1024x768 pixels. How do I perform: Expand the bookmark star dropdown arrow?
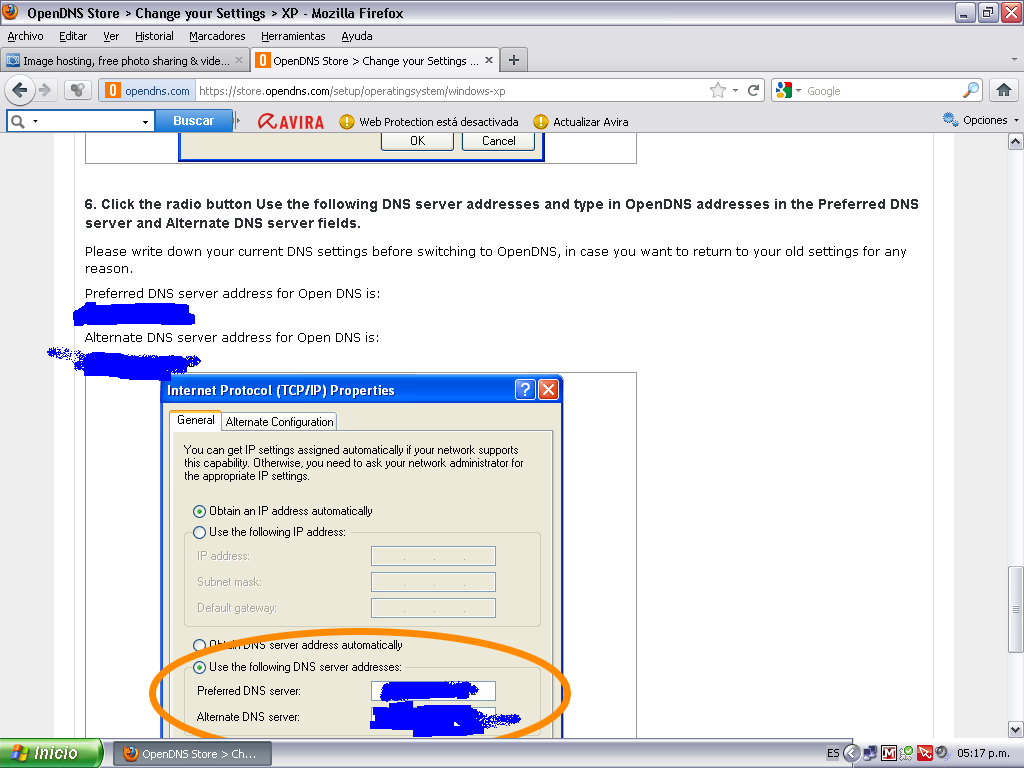pos(735,91)
